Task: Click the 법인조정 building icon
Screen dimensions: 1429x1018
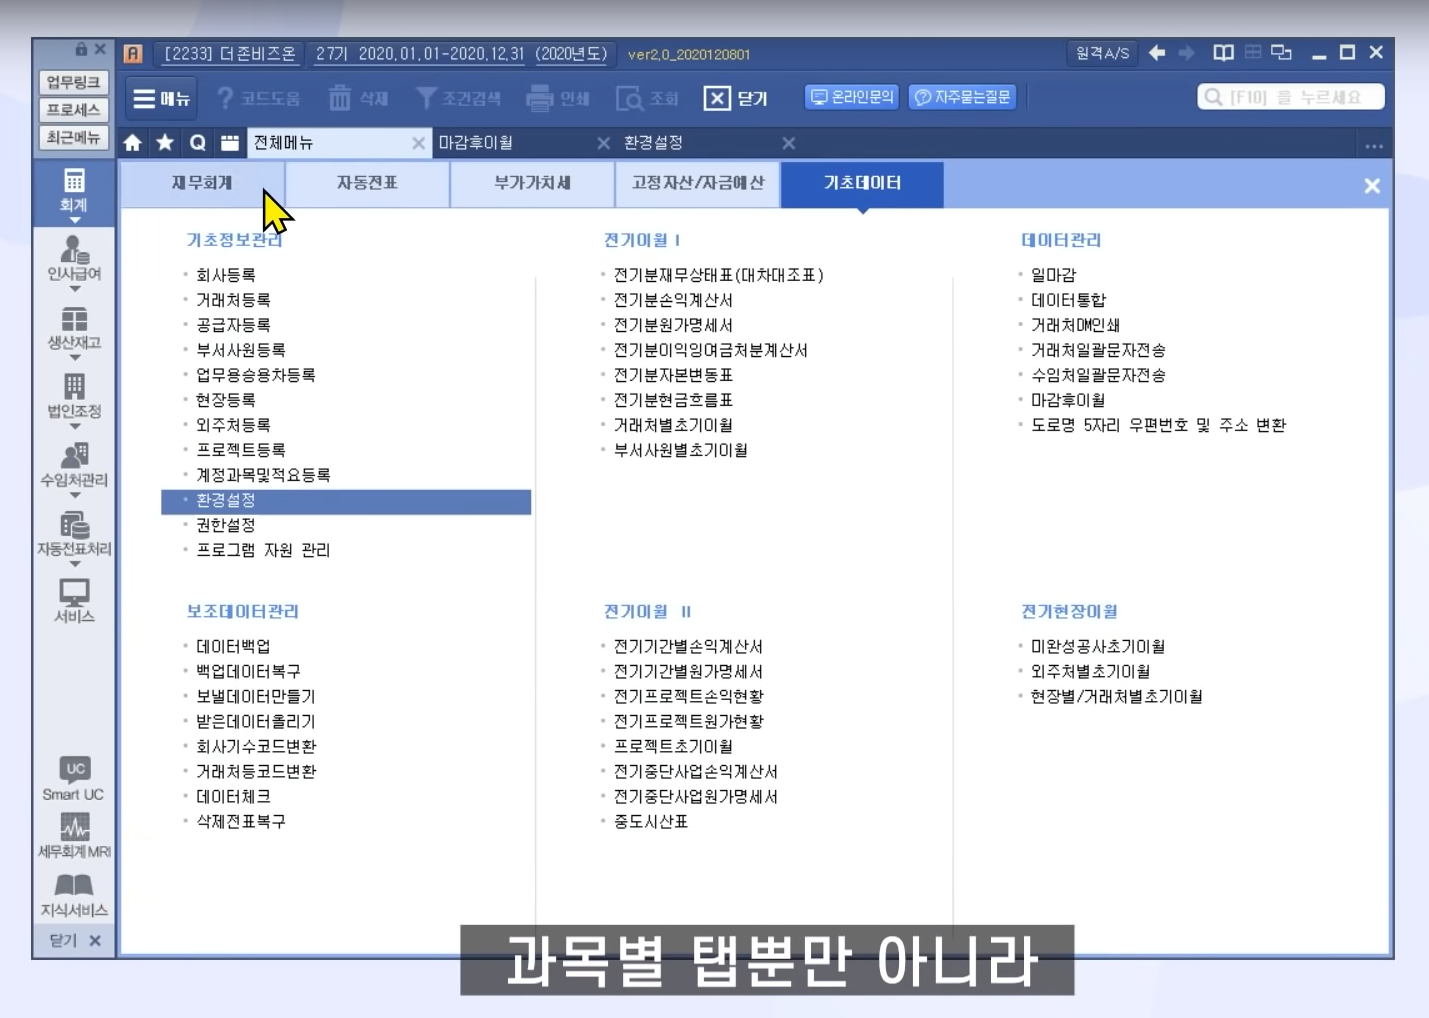Action: click(x=74, y=387)
